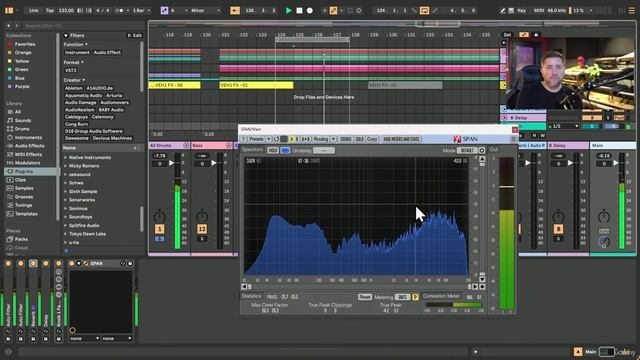This screenshot has height=360, width=640.
Task: Click the Tap tempo button
Action: point(50,11)
